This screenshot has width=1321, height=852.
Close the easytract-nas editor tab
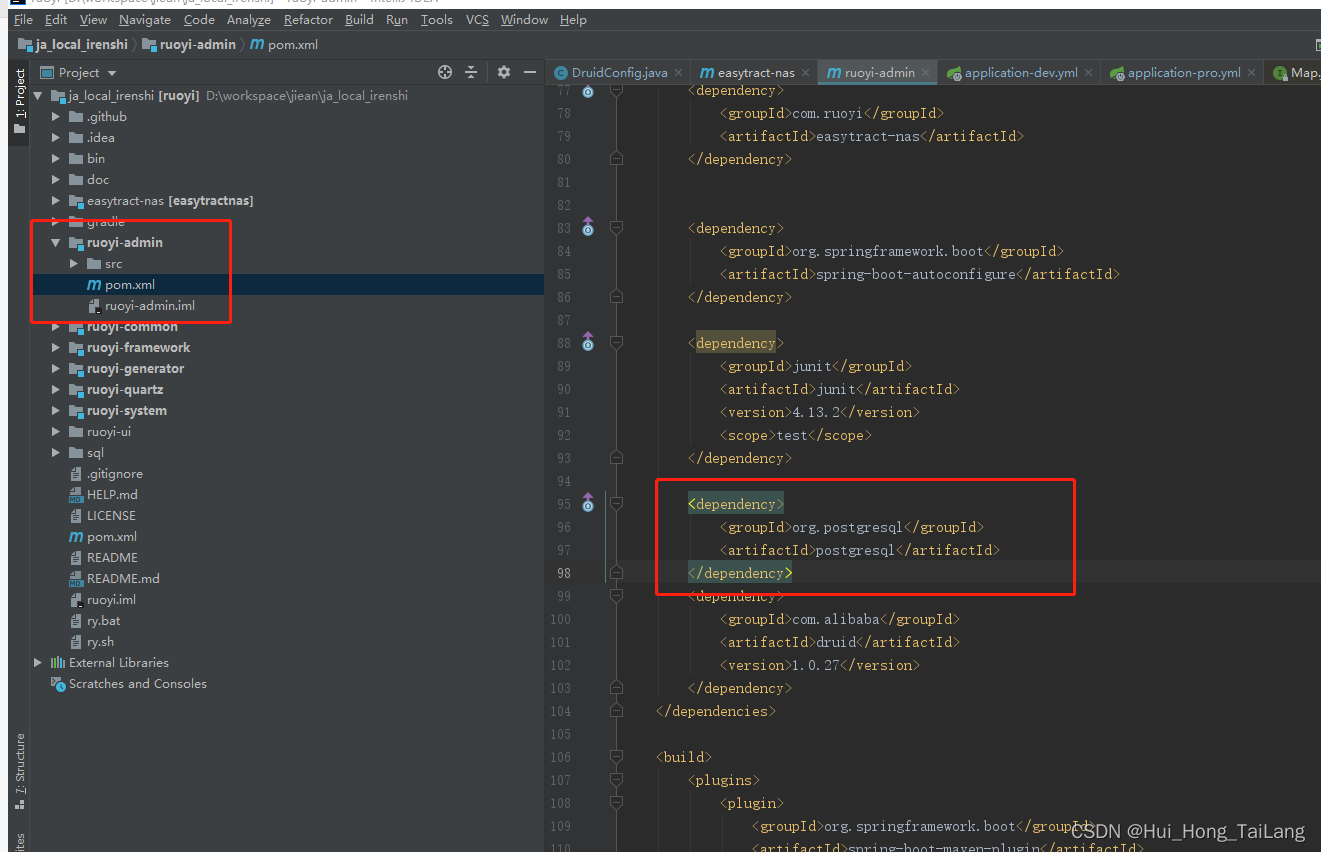pos(806,73)
